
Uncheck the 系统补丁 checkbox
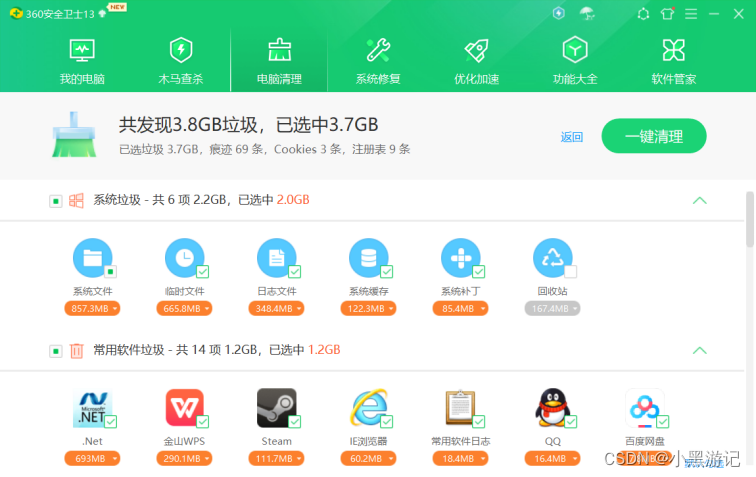pos(479,272)
